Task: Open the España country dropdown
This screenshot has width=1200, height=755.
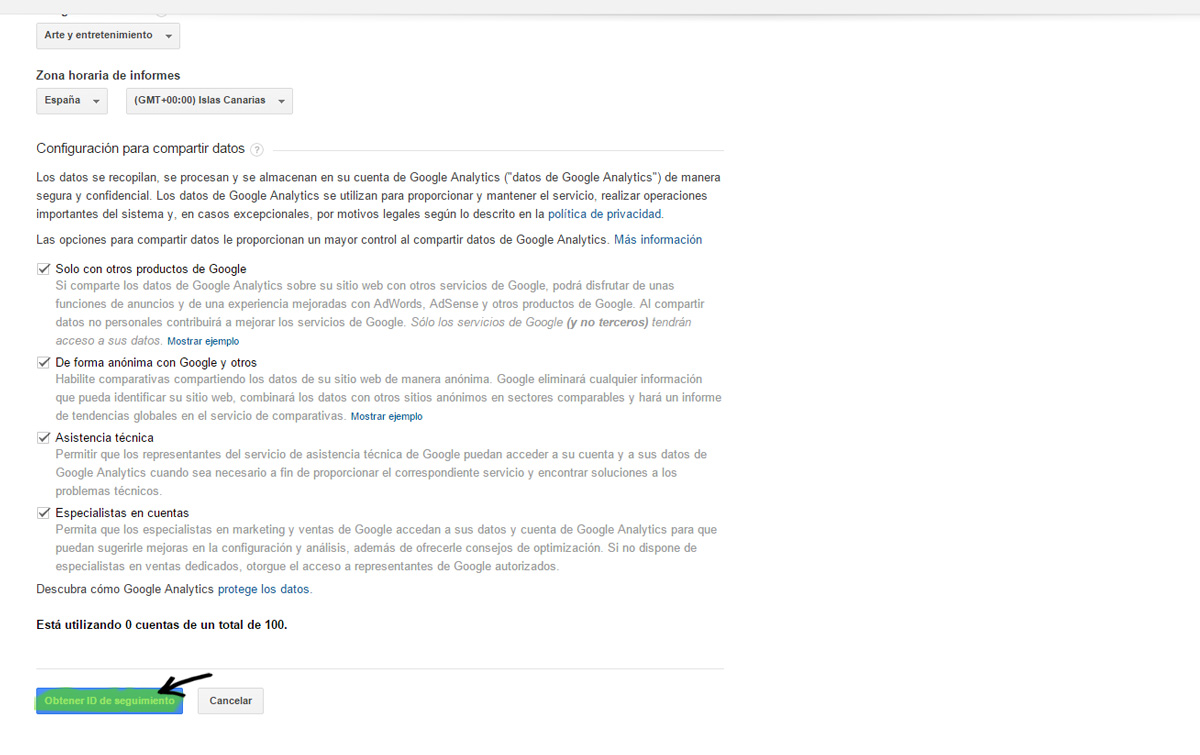Action: [x=72, y=101]
